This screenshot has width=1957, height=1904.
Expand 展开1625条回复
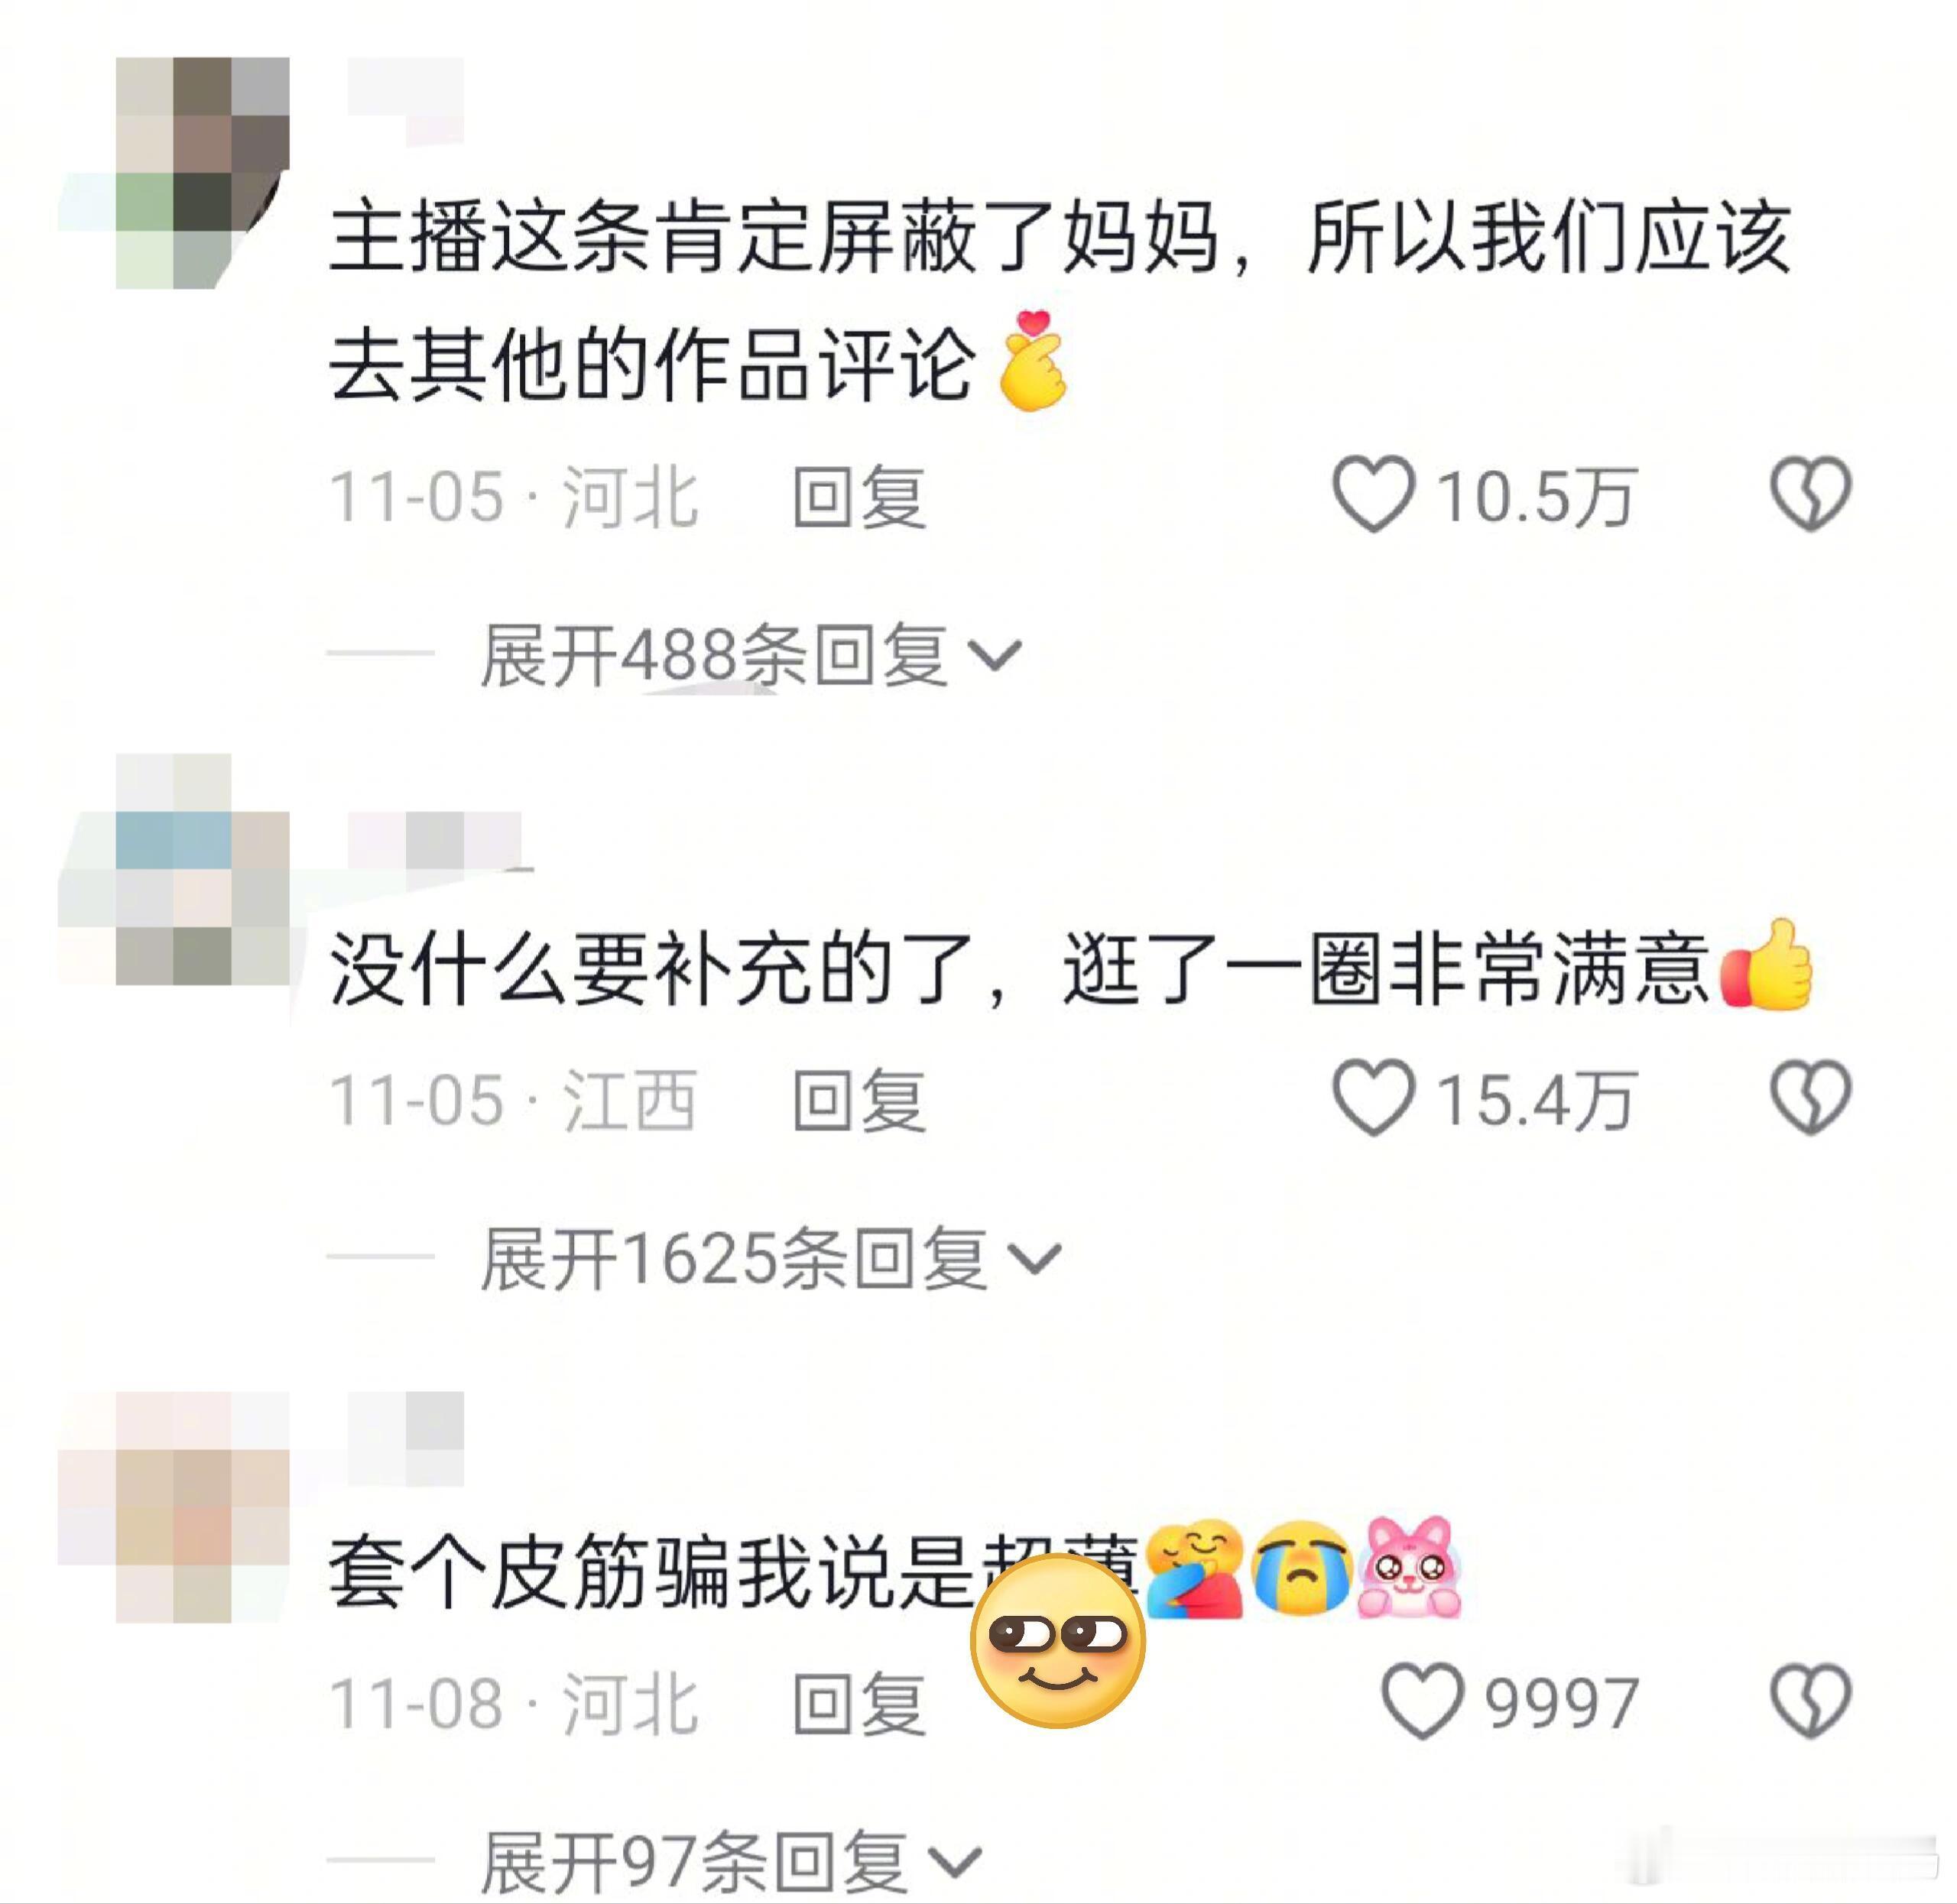pyautogui.click(x=770, y=1258)
